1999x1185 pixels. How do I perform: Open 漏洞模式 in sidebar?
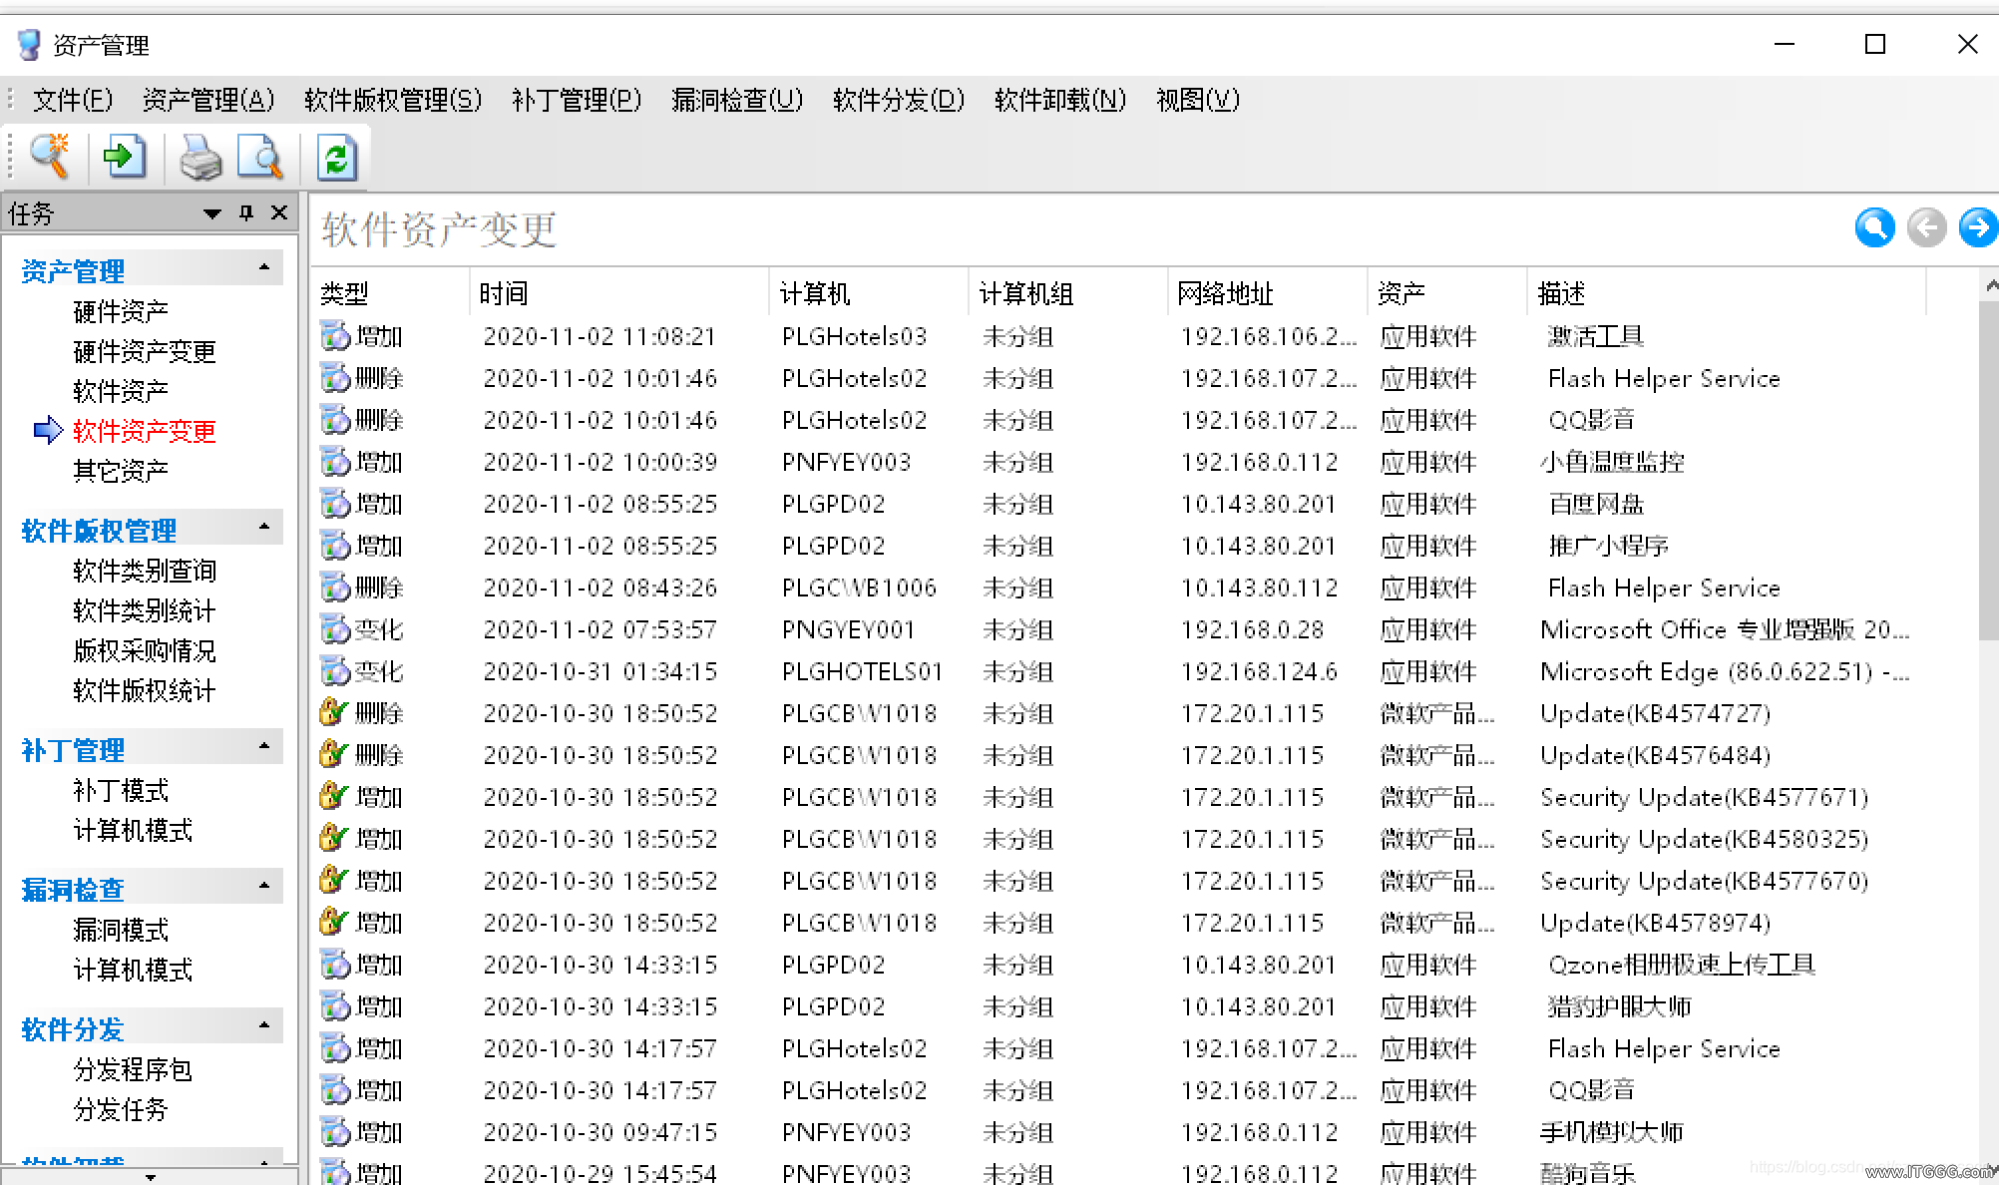[121, 930]
